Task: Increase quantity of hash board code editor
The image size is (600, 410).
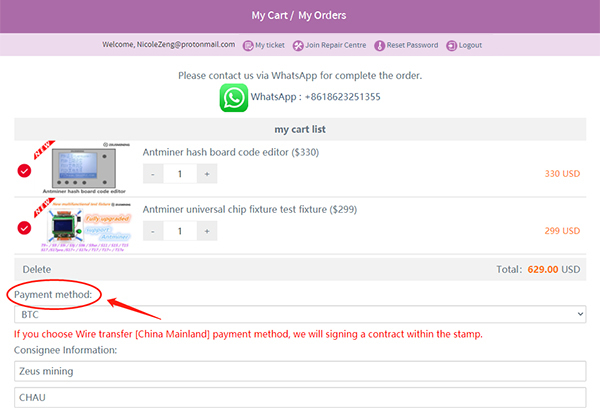Action: (x=207, y=173)
